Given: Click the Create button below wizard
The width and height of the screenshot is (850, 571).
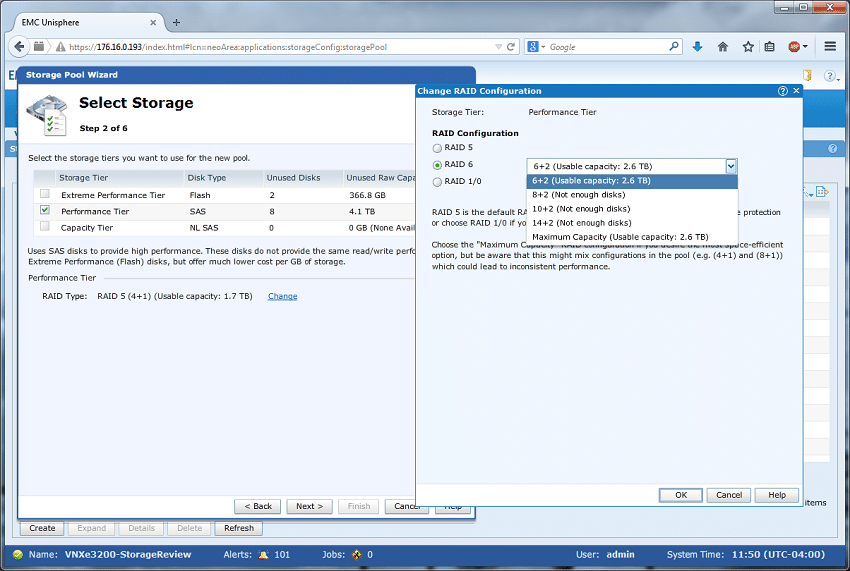Looking at the screenshot, I should pyautogui.click(x=42, y=528).
